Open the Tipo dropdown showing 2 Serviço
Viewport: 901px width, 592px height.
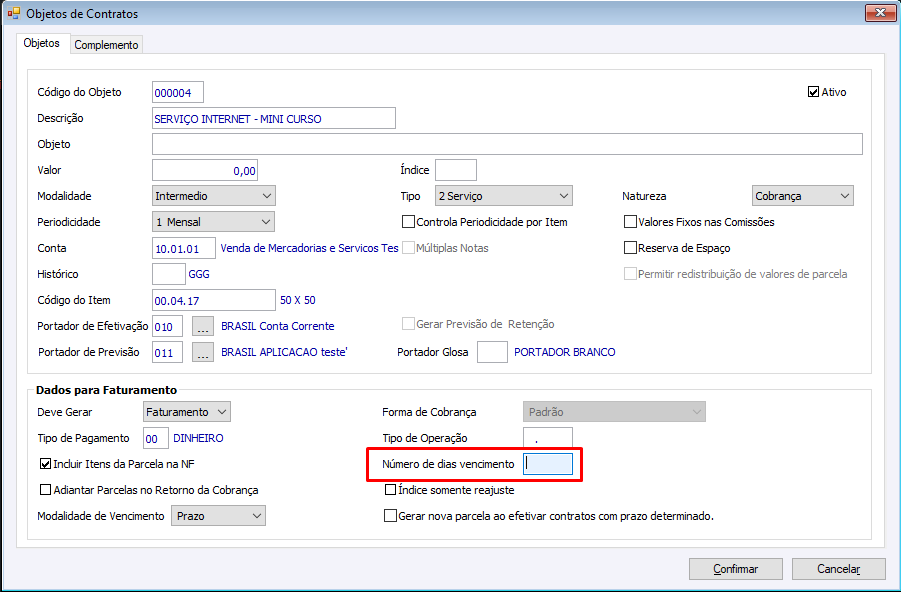[x=503, y=195]
